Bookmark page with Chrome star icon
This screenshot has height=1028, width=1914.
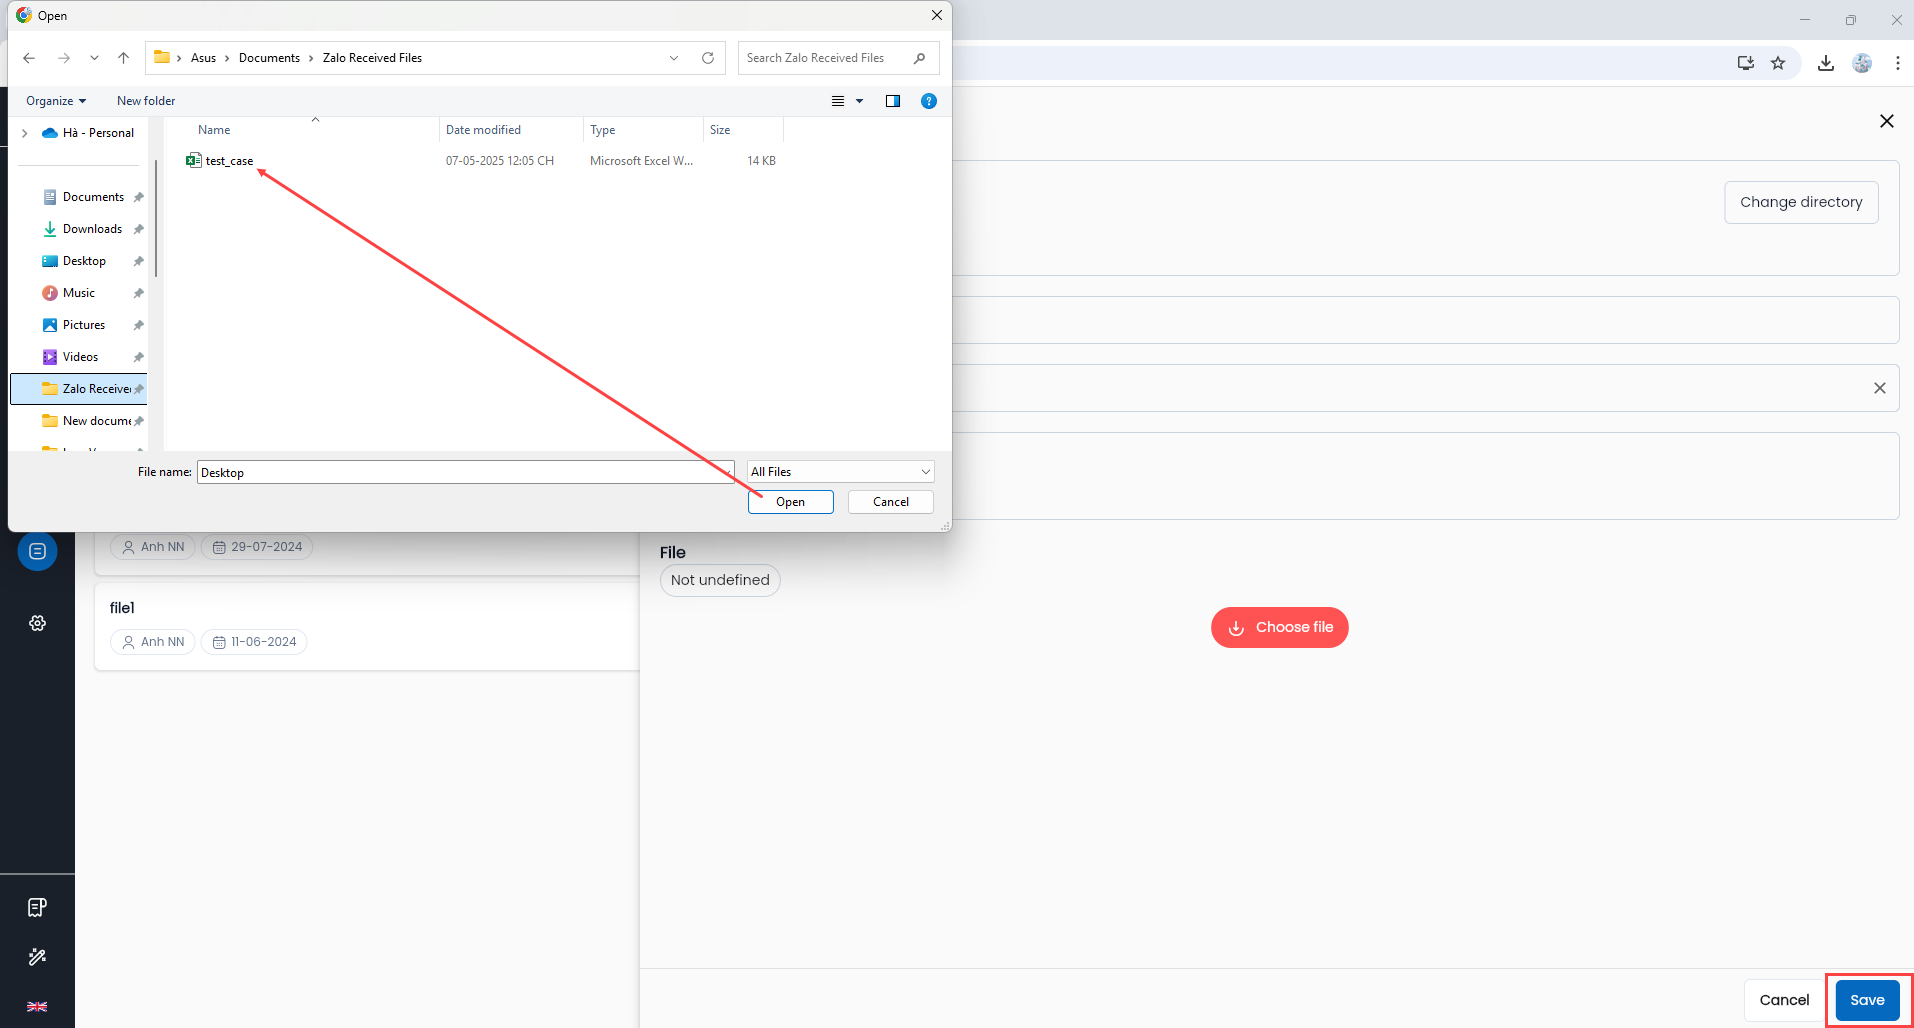pyautogui.click(x=1778, y=63)
